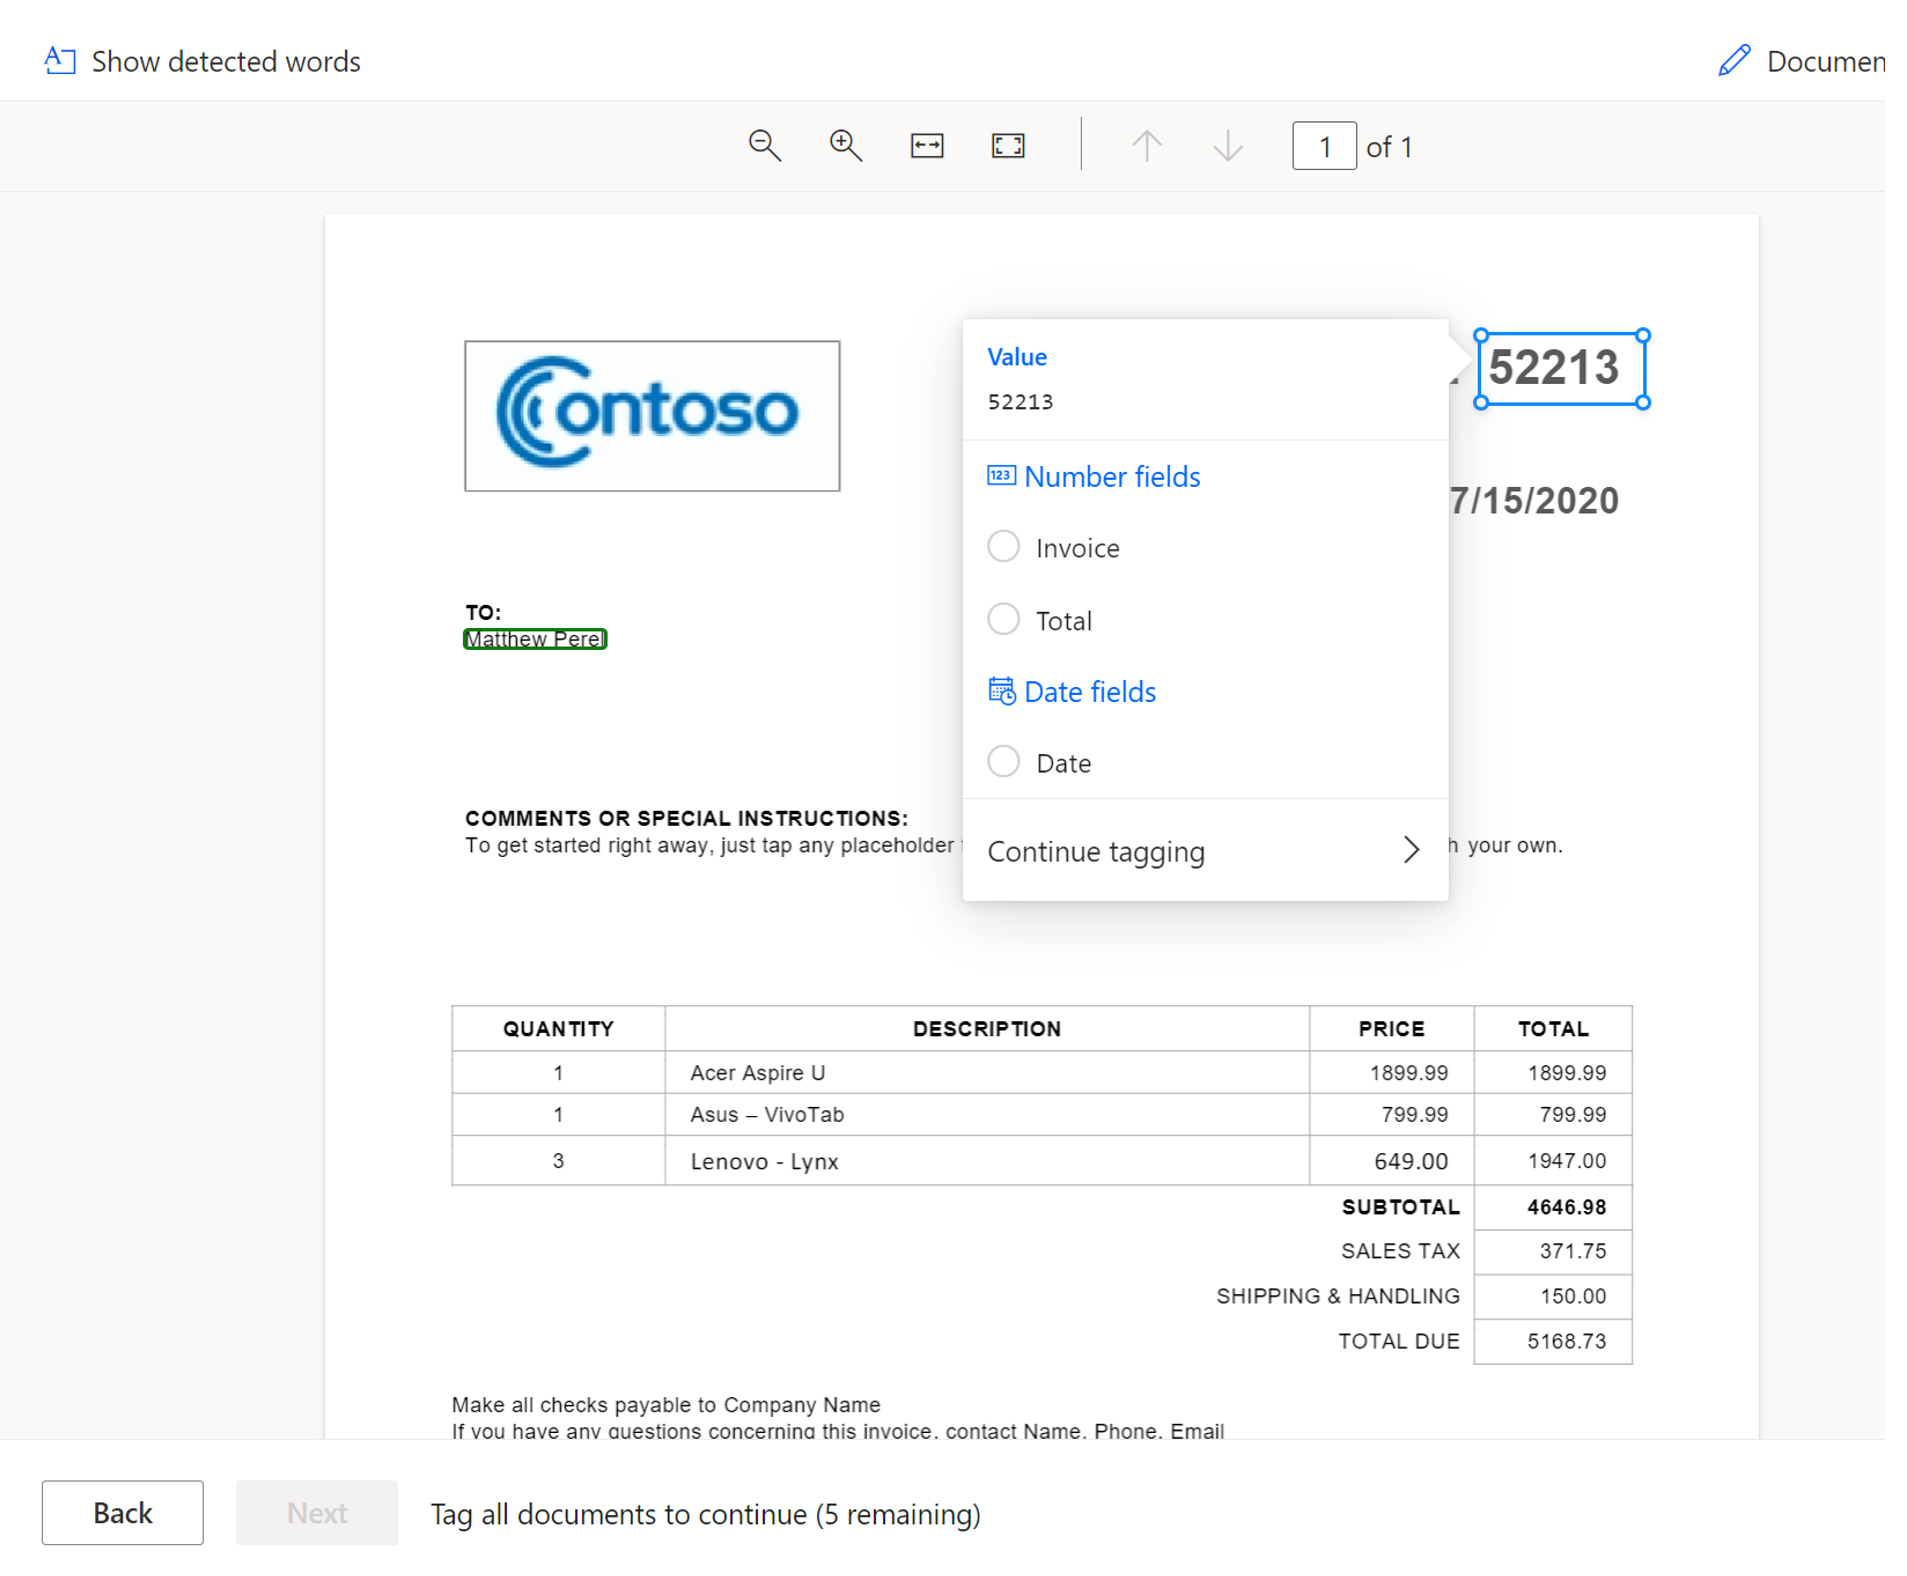Click the page number input field
1907x1576 pixels.
point(1324,146)
